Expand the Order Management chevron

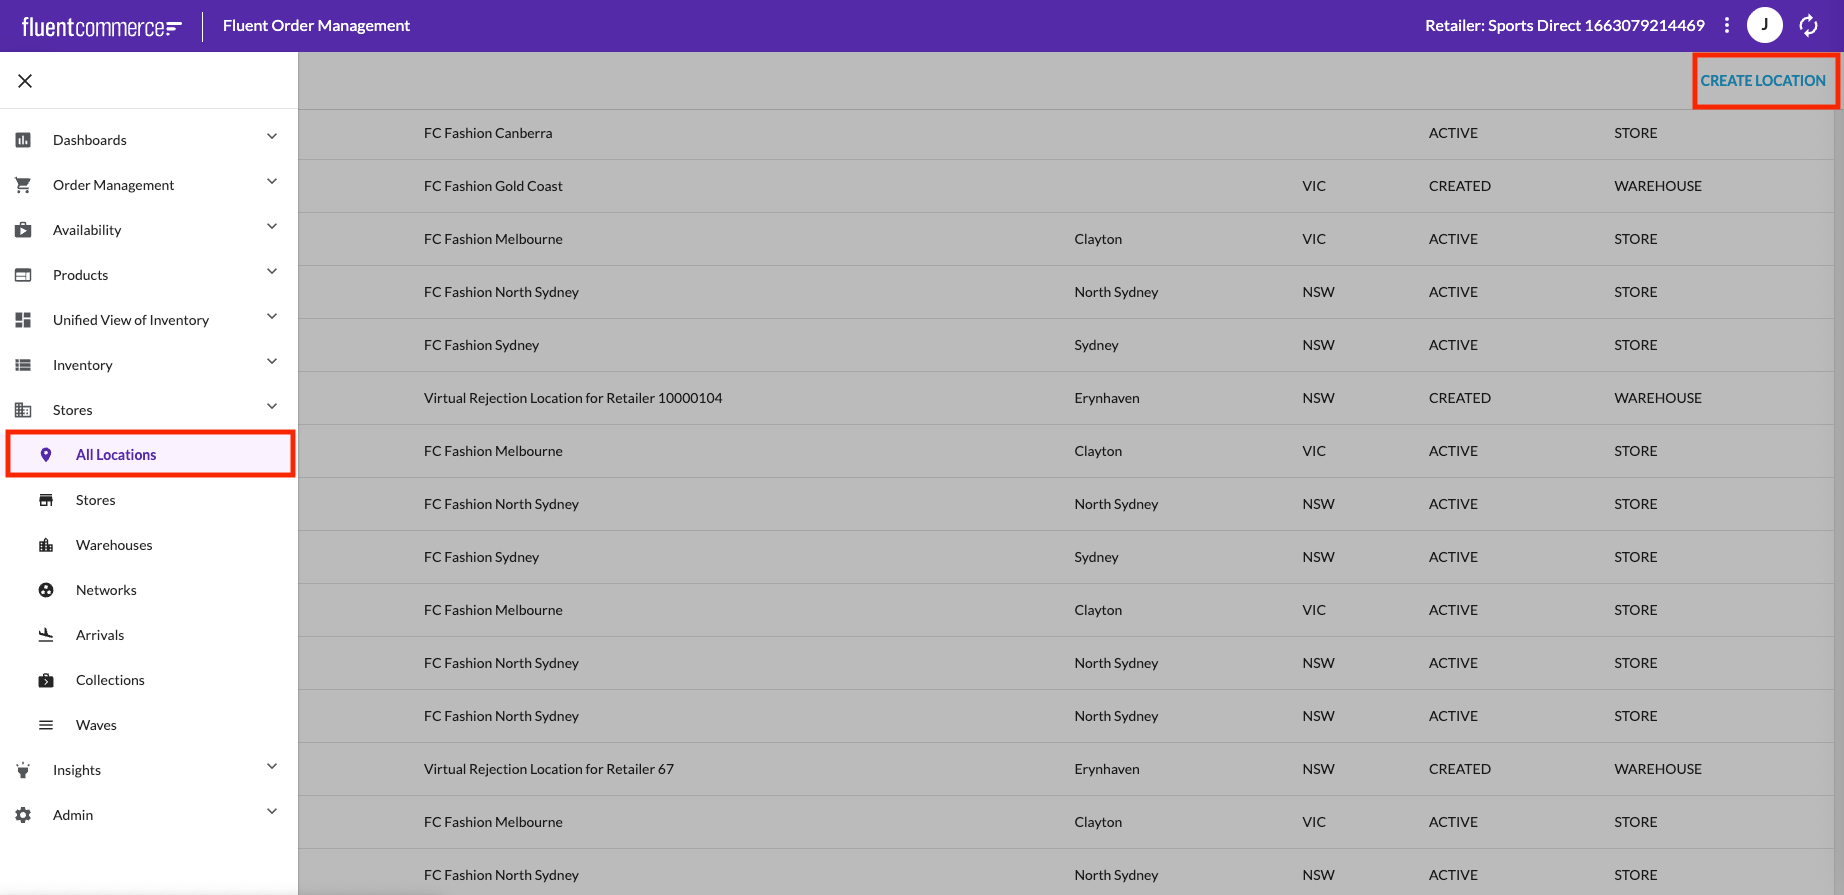click(272, 182)
